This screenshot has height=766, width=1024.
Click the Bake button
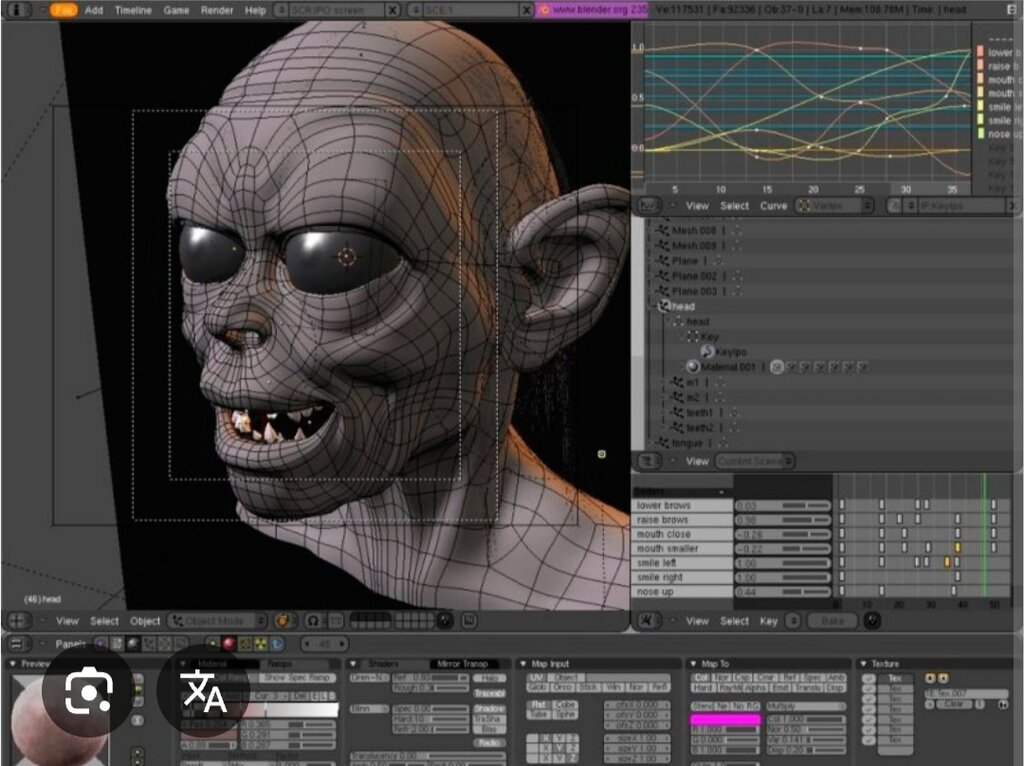coord(832,620)
